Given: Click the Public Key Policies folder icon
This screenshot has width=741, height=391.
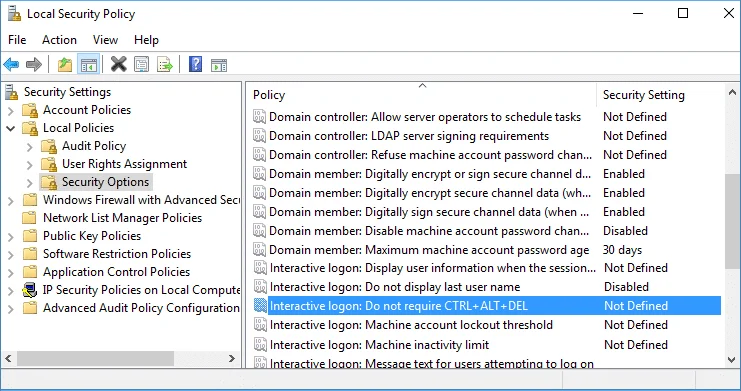Looking at the screenshot, I should 30,236.
